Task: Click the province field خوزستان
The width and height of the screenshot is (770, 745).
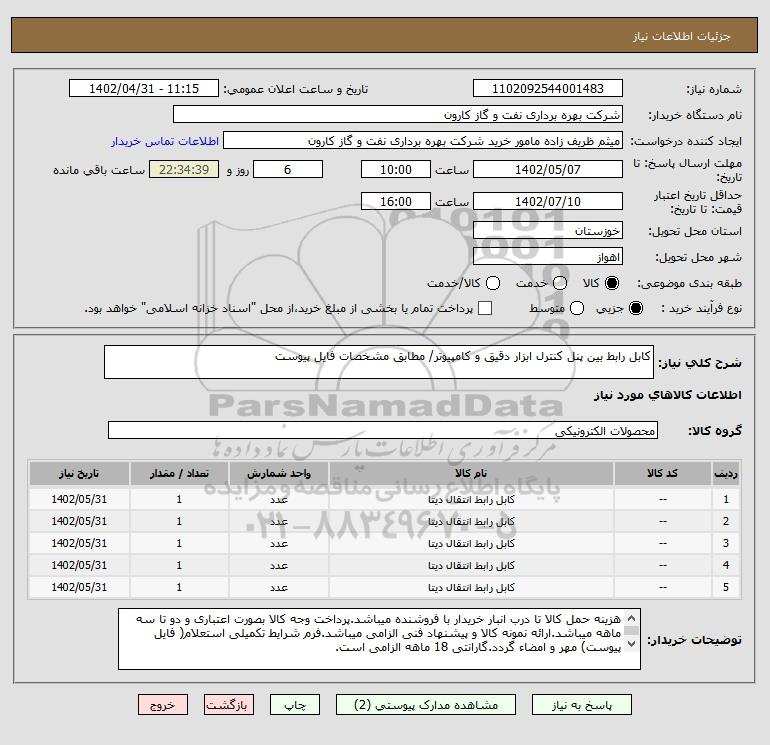Action: click(548, 230)
